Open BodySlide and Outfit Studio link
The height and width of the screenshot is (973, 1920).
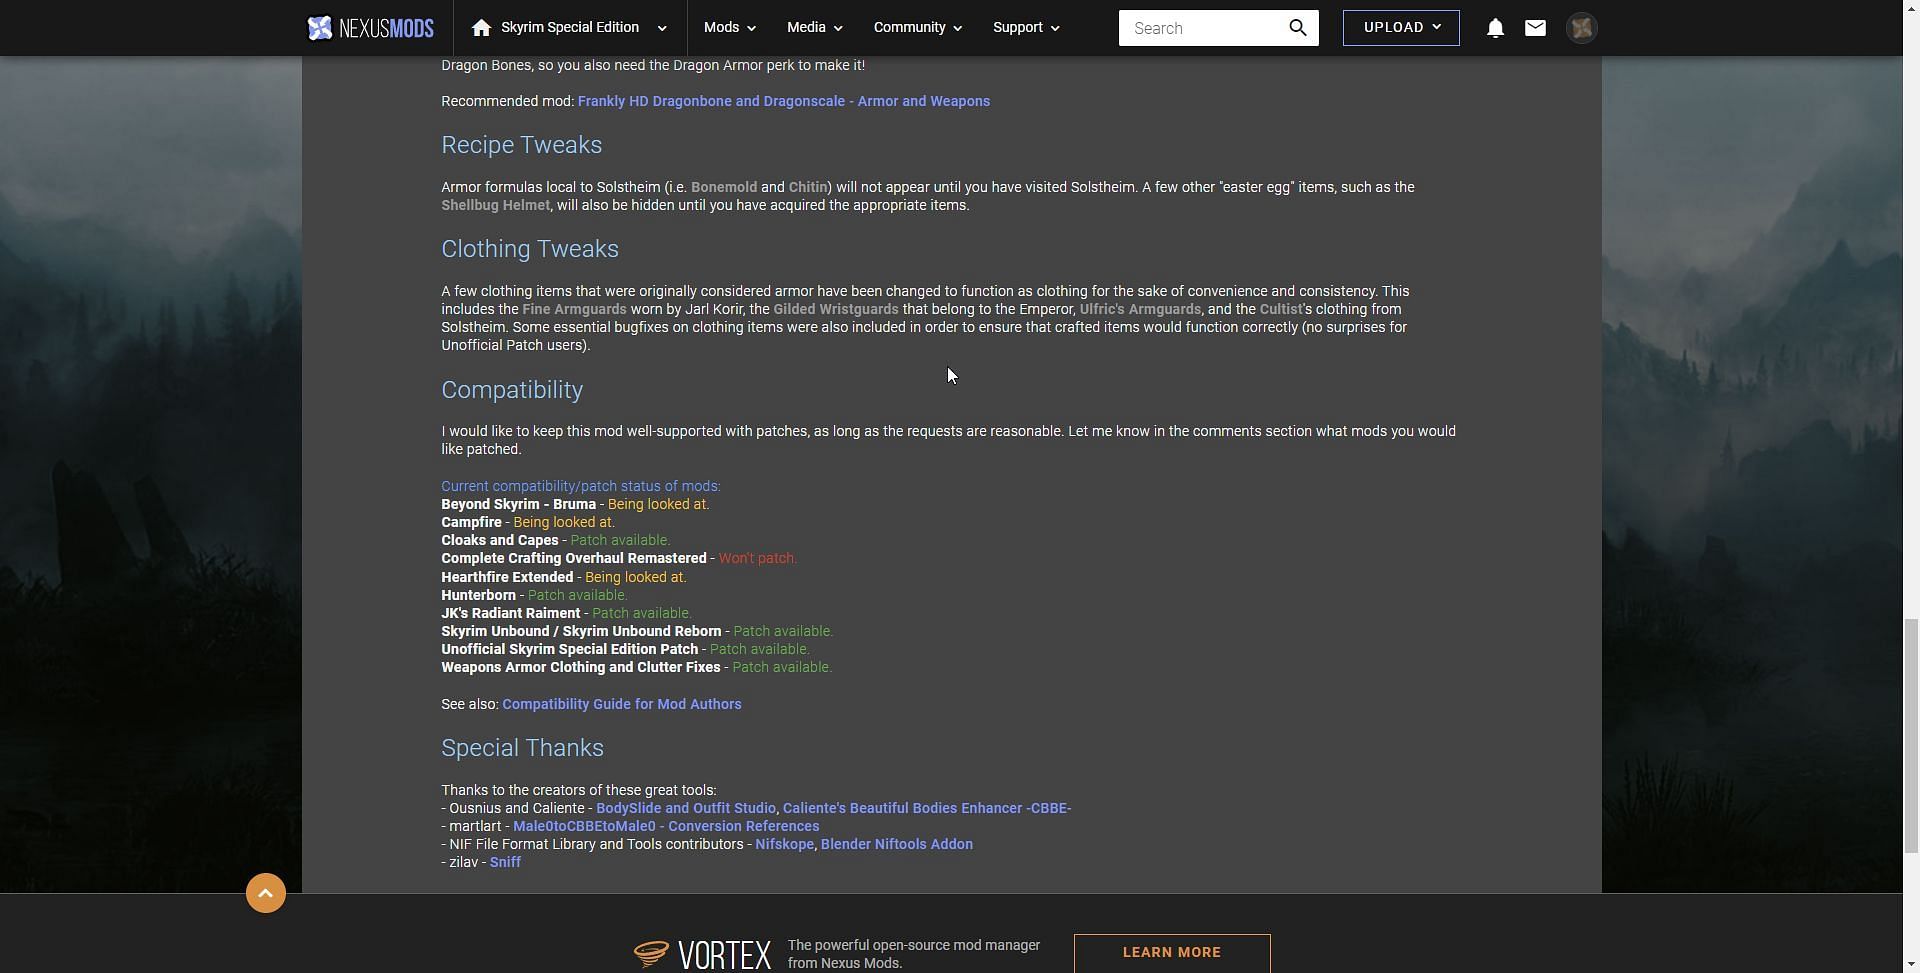tap(686, 808)
